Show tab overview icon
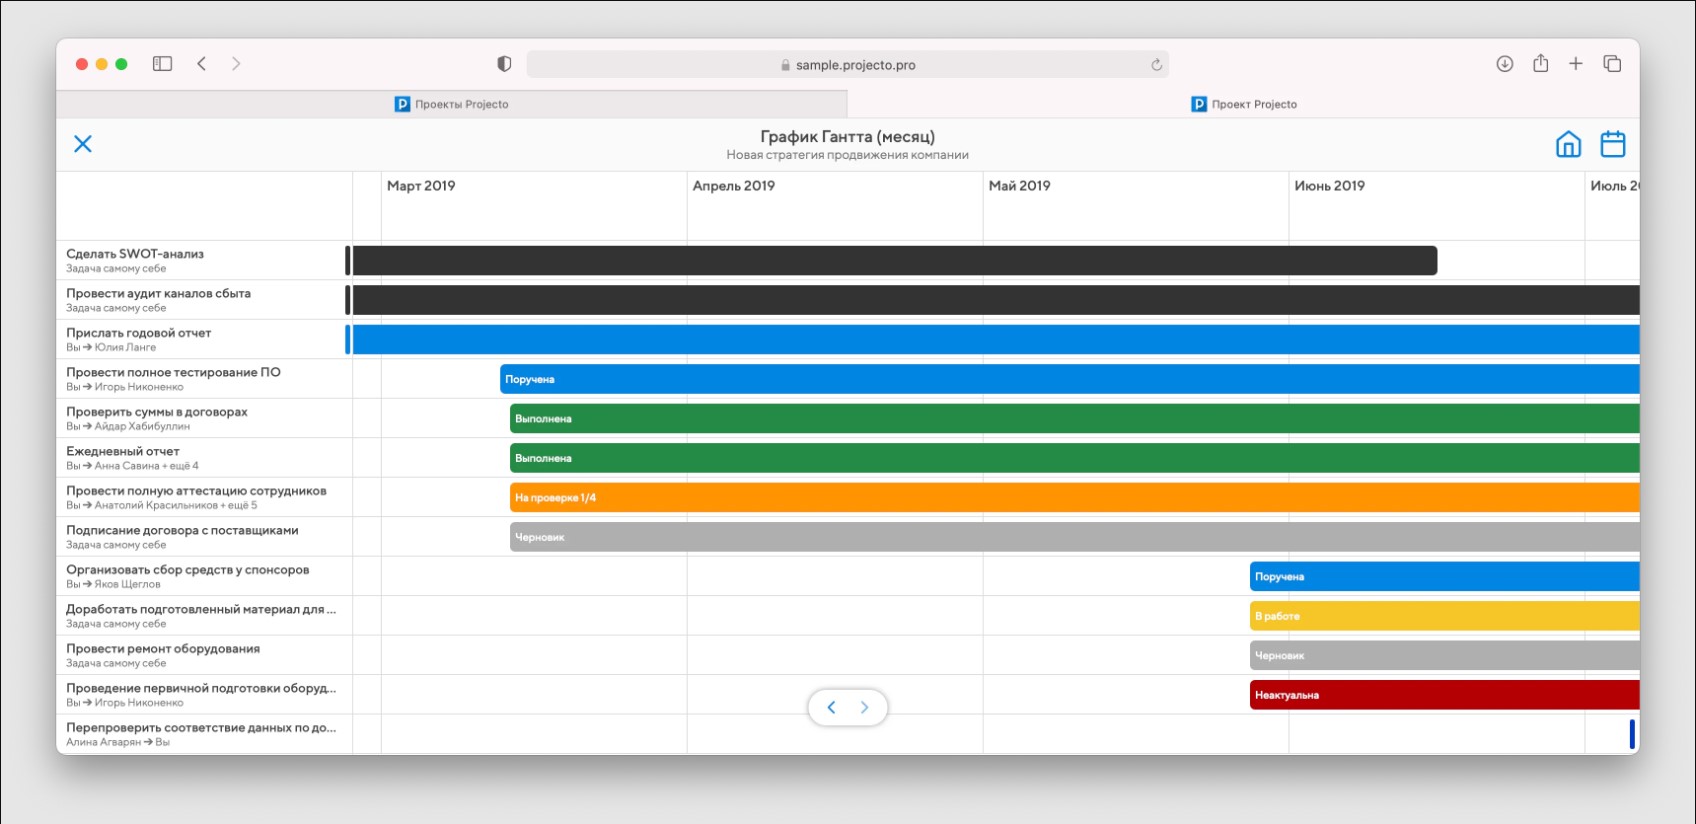 pos(1612,64)
